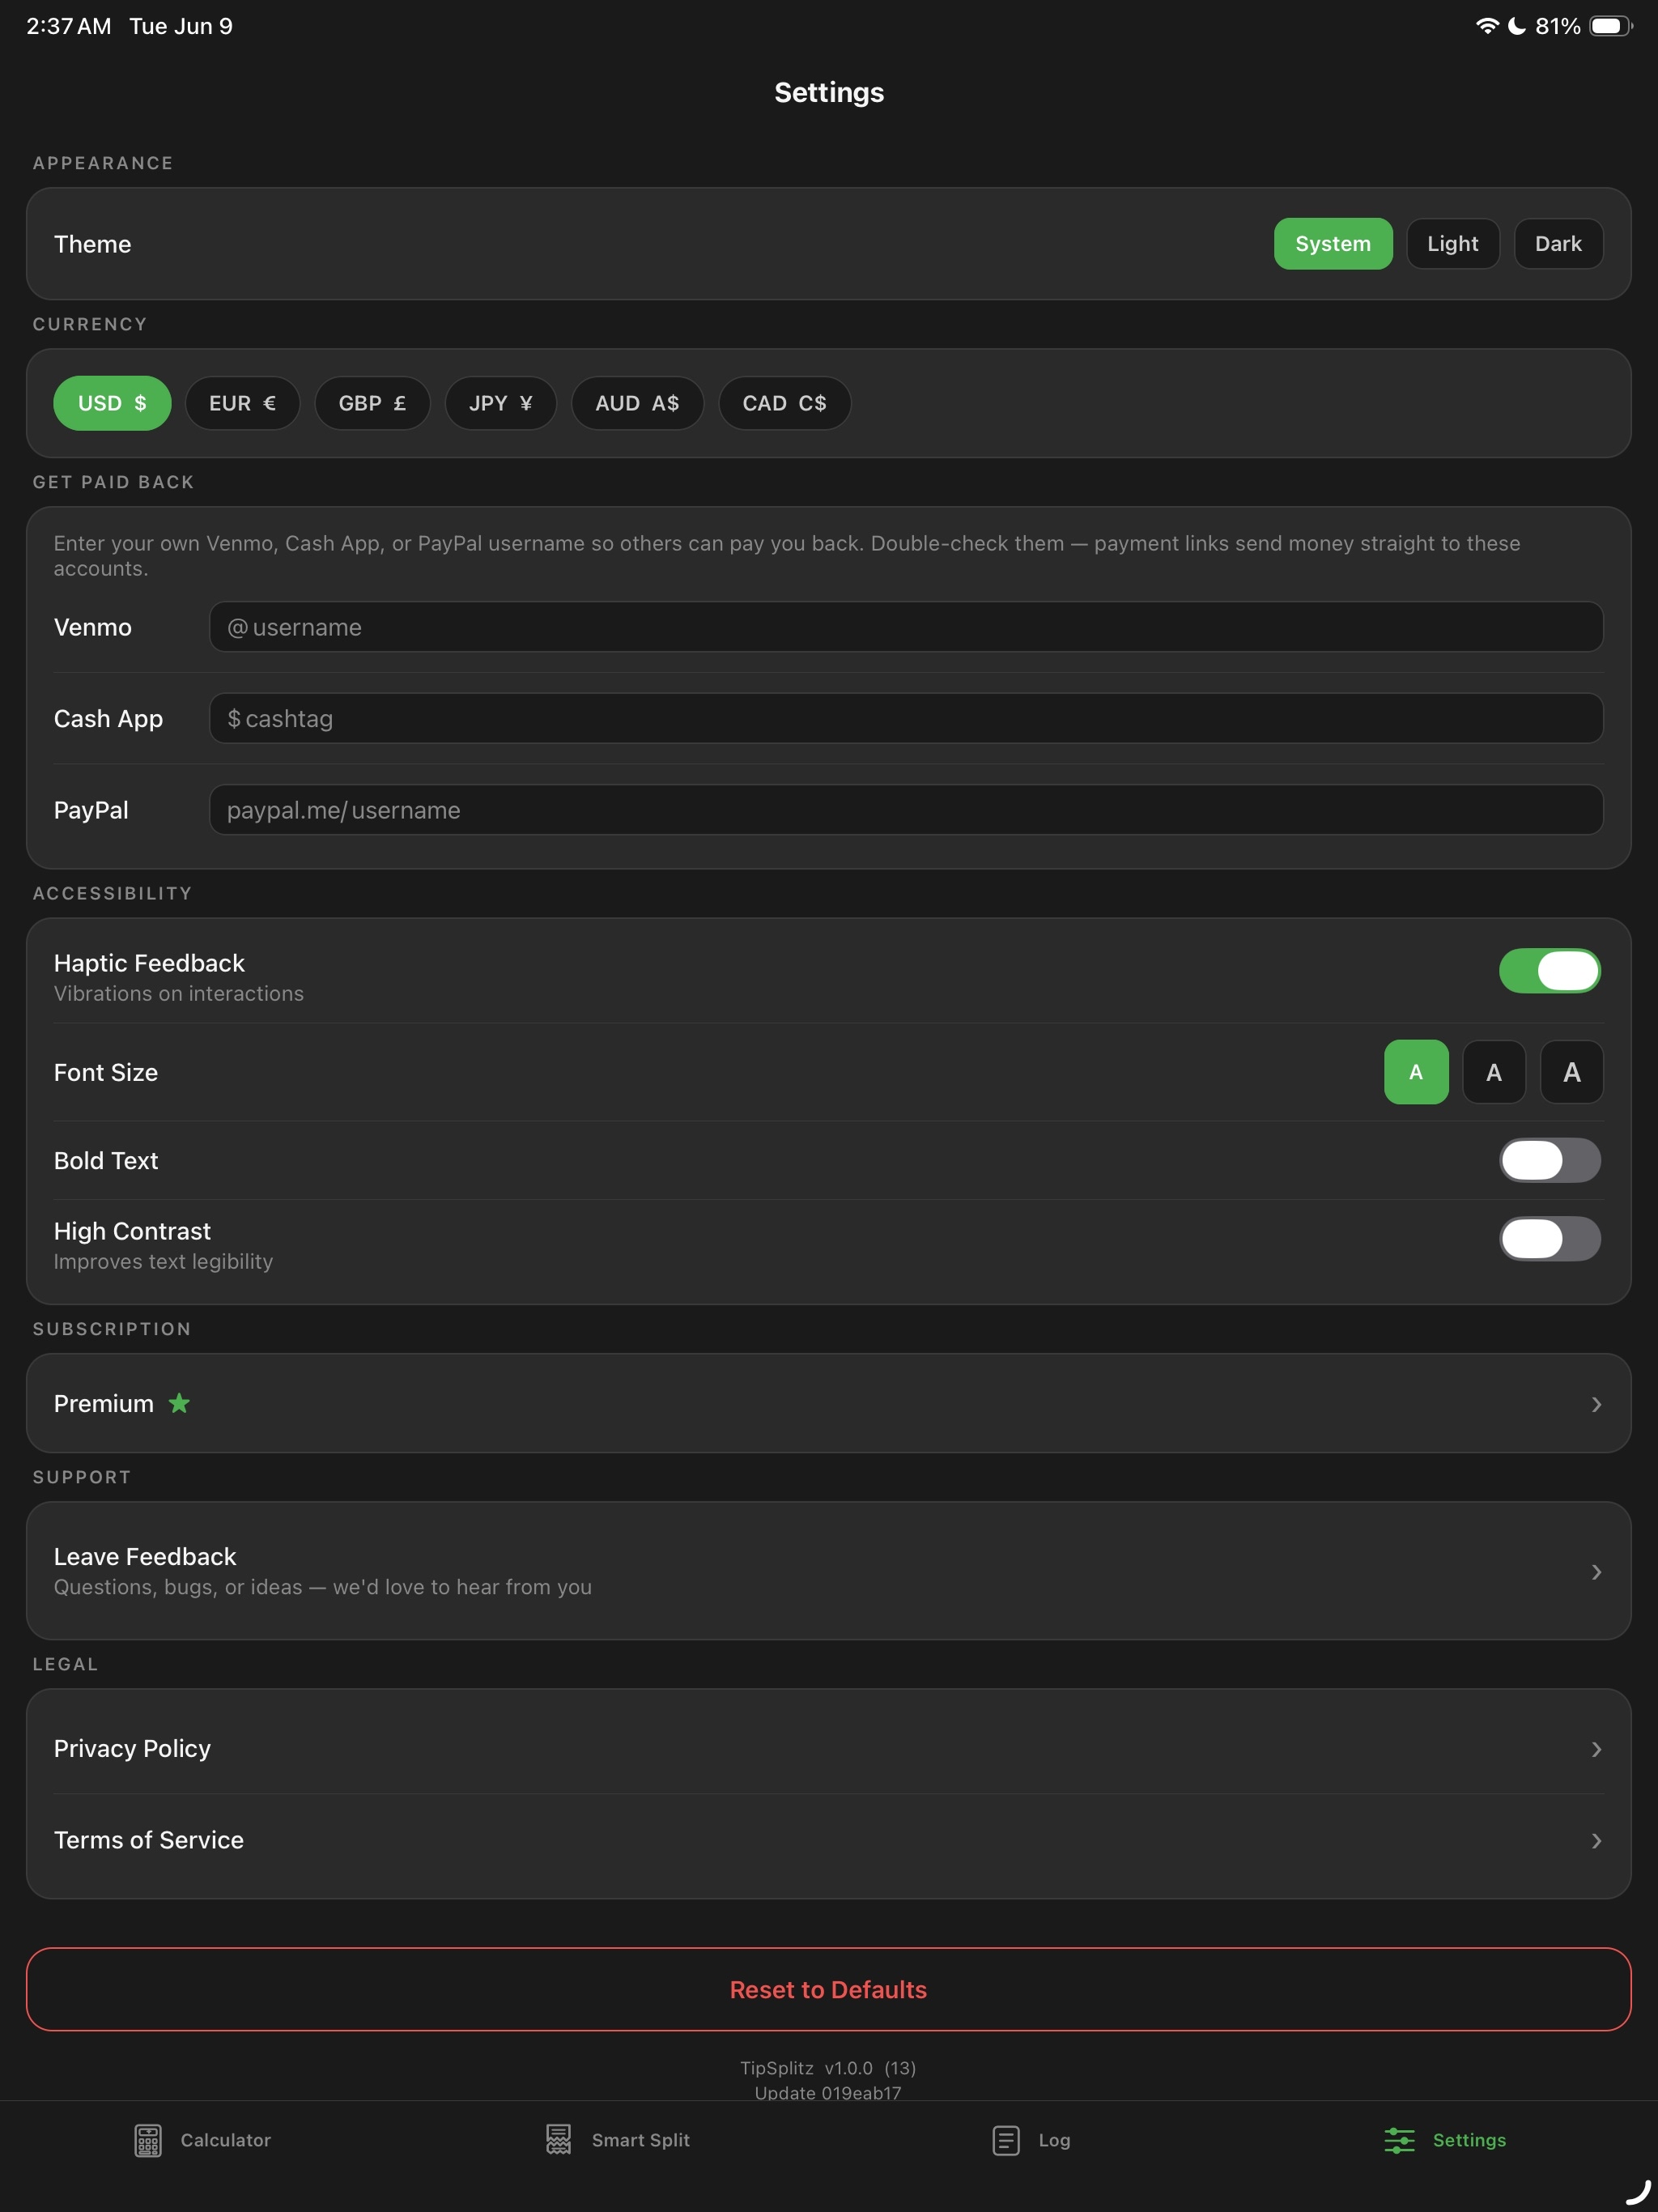Focus the PayPal username field

tap(906, 810)
